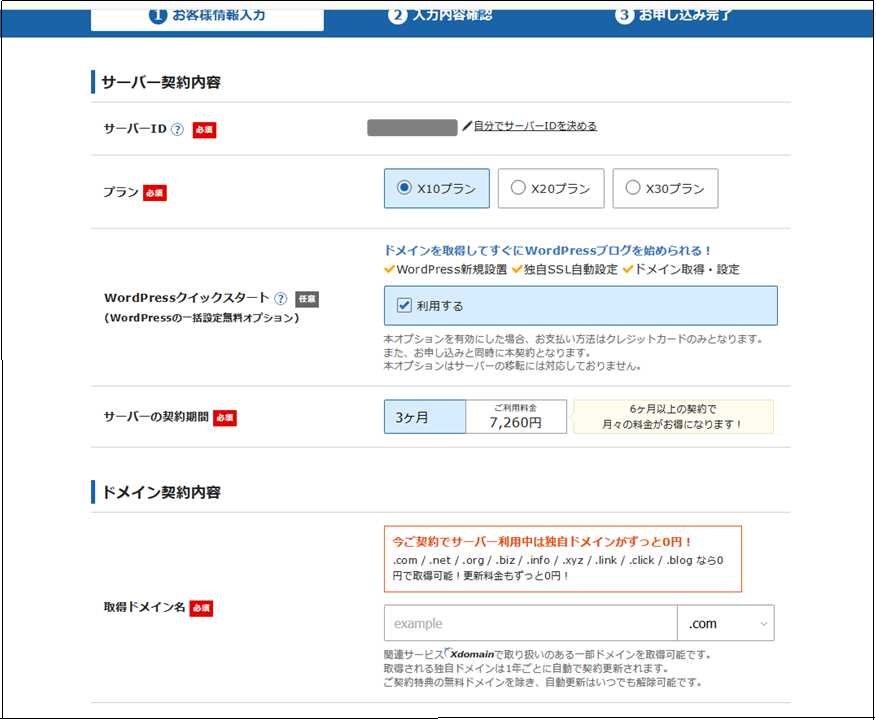Focus the domain name field with example placeholder
Viewport: 876px width, 720px height.
(x=530, y=623)
